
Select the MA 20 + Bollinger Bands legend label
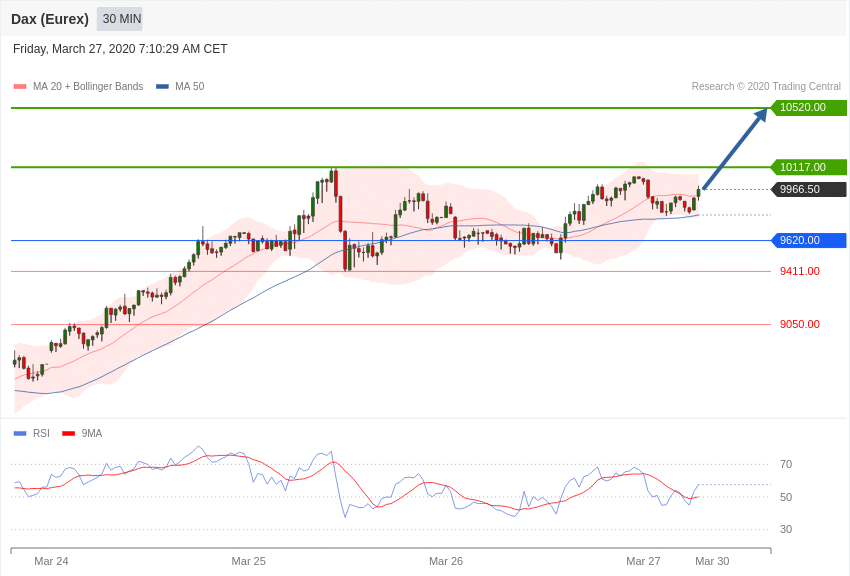[x=88, y=87]
